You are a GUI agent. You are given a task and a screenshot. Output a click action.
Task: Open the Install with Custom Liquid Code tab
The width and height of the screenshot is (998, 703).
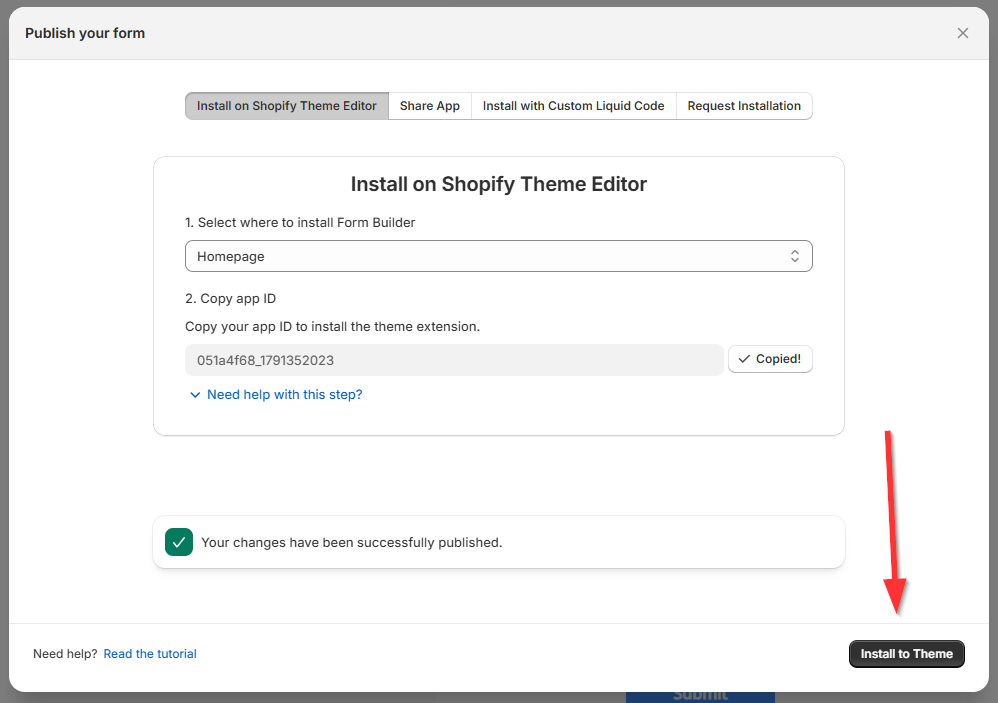click(x=573, y=106)
